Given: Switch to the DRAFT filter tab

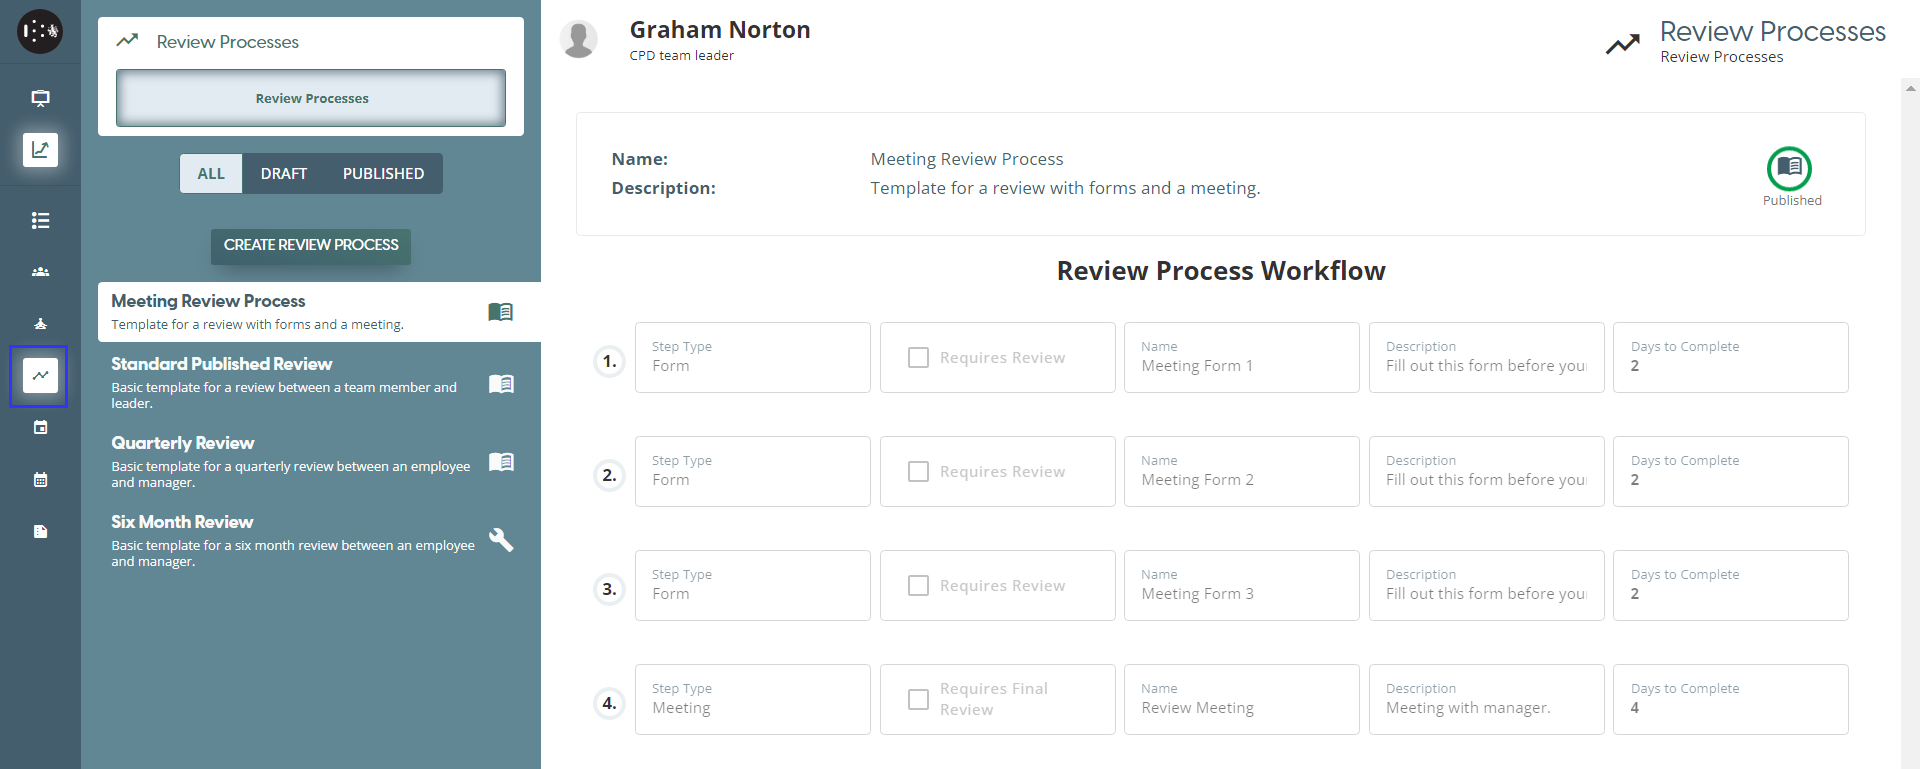Looking at the screenshot, I should tap(284, 174).
